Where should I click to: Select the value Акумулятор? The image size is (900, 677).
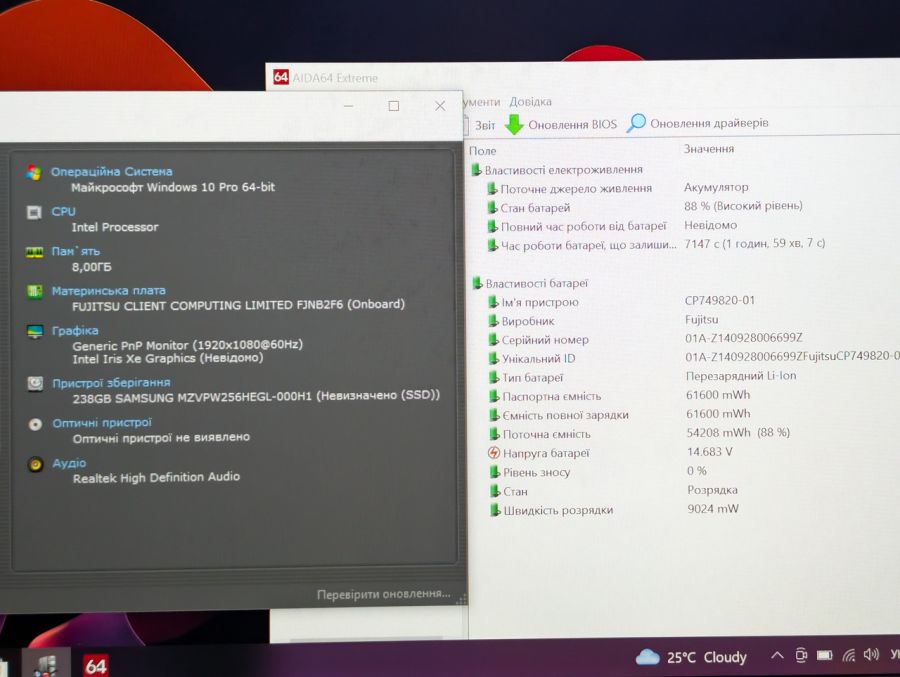point(716,187)
